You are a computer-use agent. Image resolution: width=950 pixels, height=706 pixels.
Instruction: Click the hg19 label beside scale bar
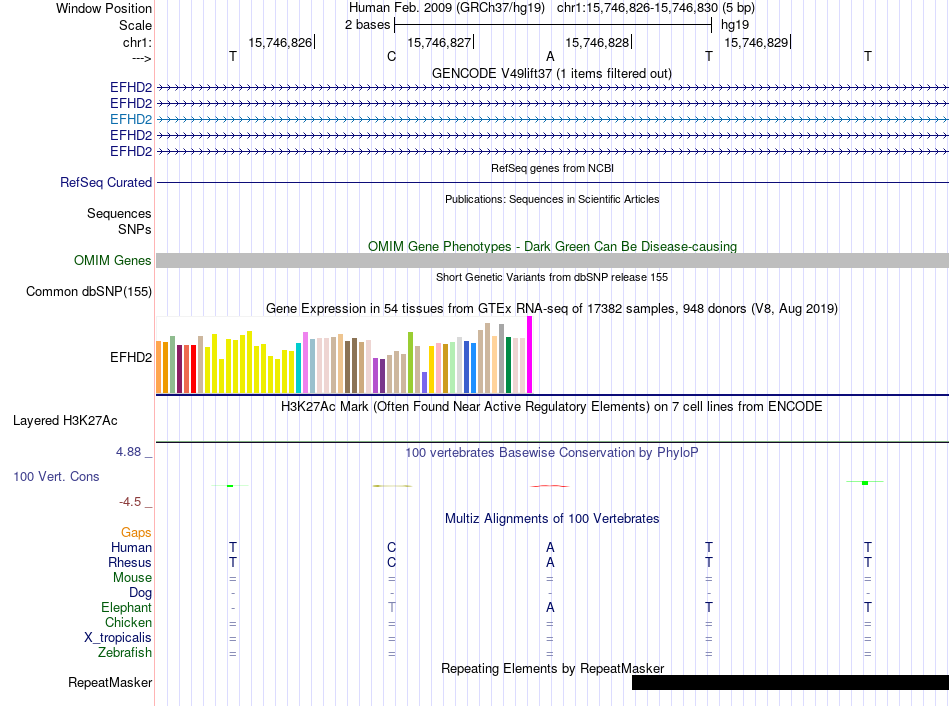pos(735,25)
